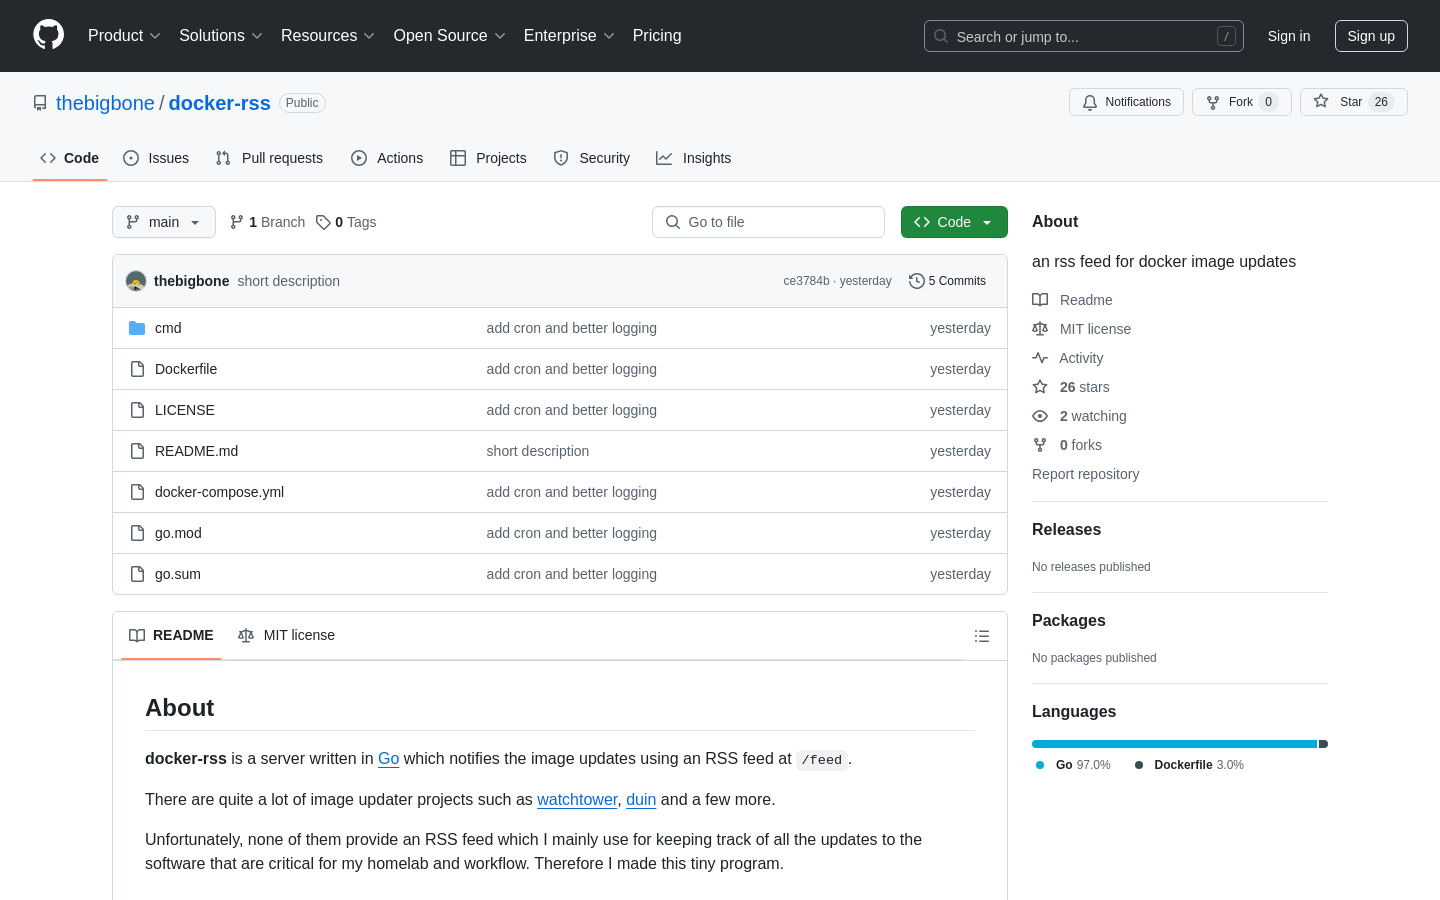Focus the Search or jump to field
This screenshot has width=1440, height=900.
[x=1084, y=36]
